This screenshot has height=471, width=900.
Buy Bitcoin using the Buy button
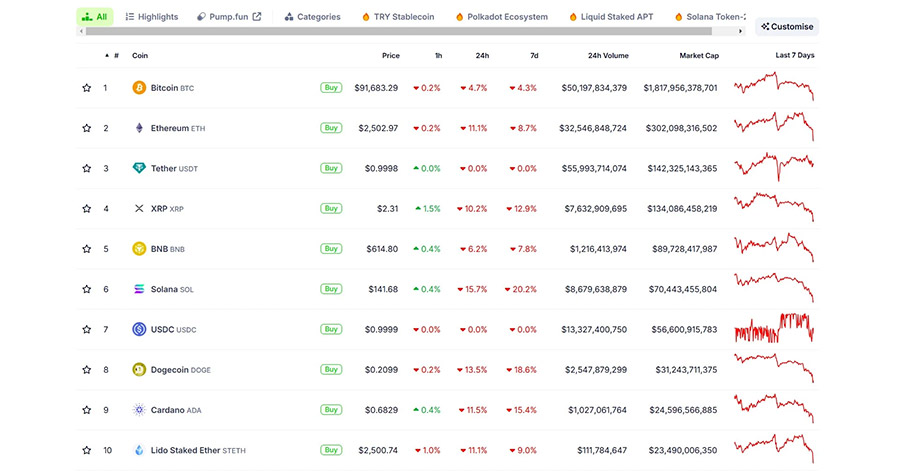pos(331,88)
